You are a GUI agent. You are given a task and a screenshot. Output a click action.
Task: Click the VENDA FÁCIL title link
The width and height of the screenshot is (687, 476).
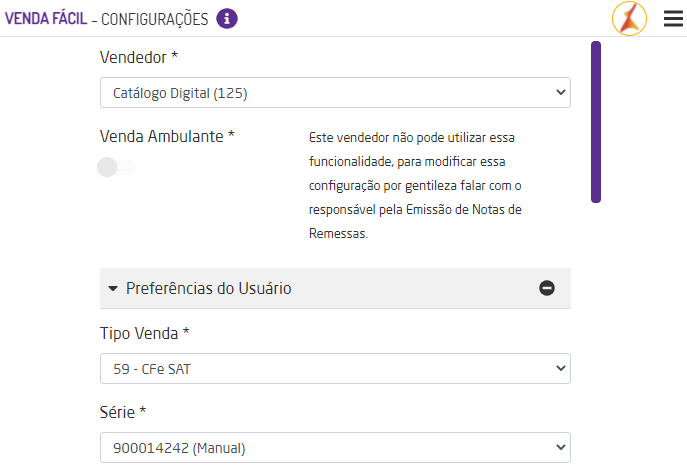pyautogui.click(x=45, y=19)
